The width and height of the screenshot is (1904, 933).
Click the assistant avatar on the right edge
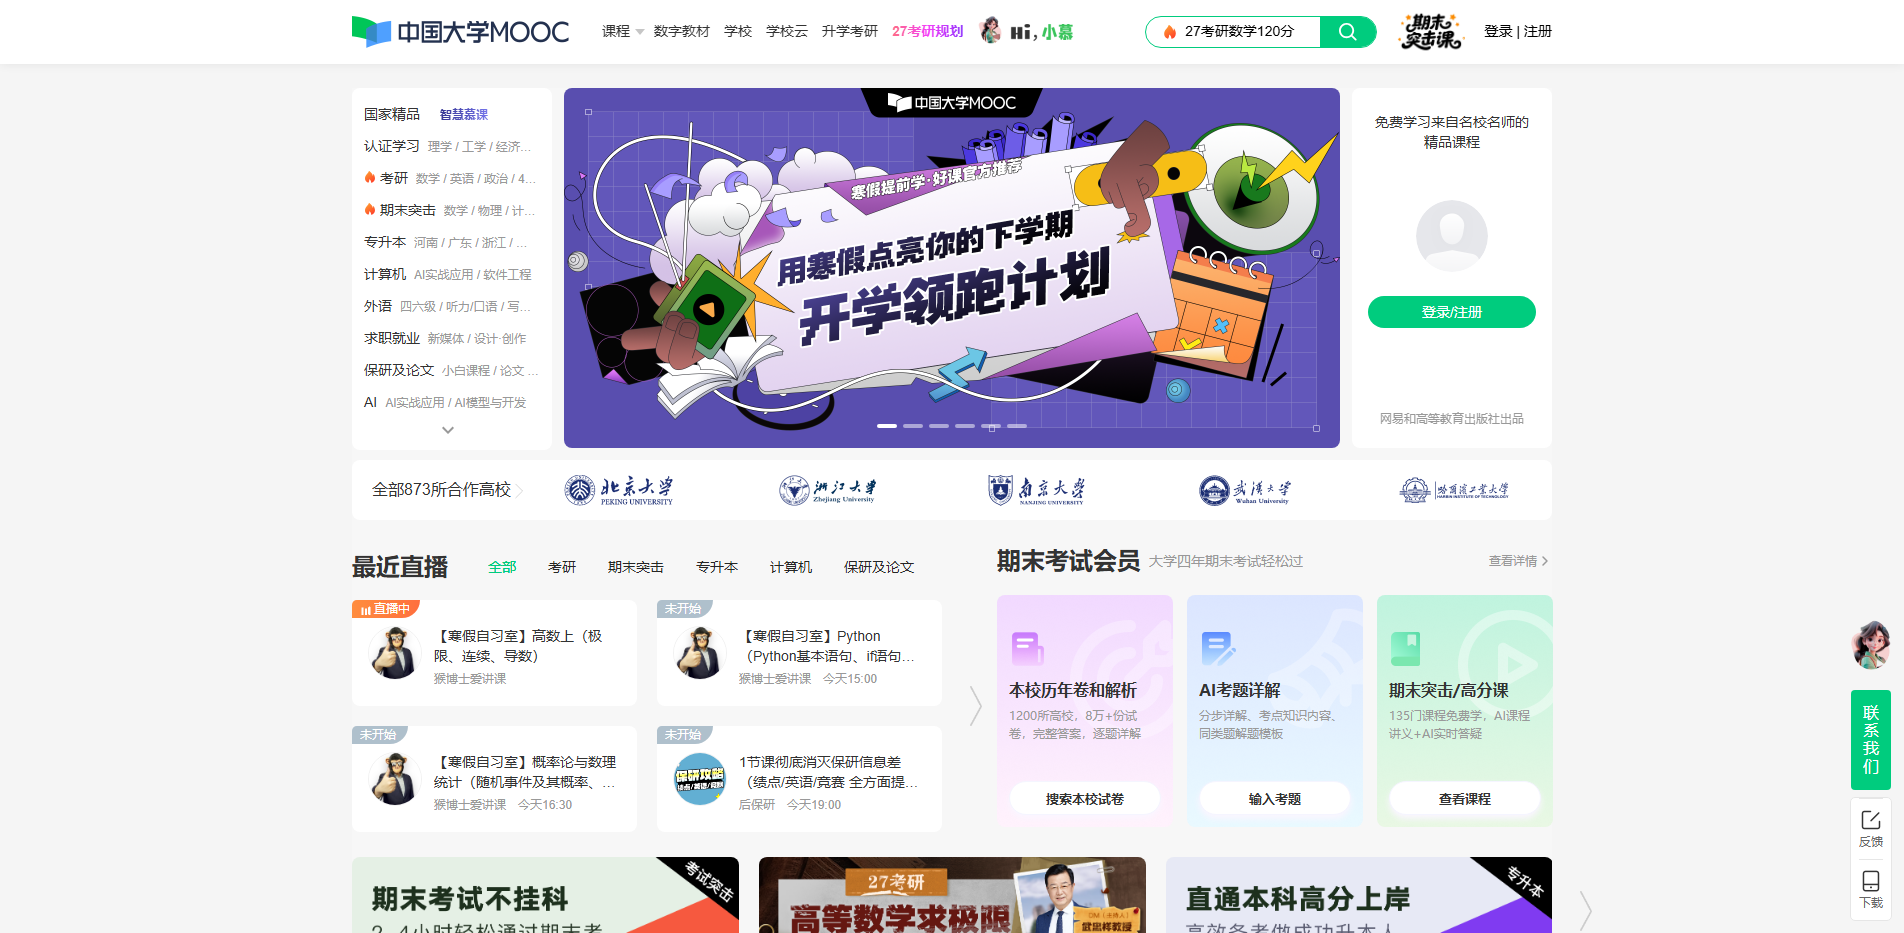[1871, 645]
